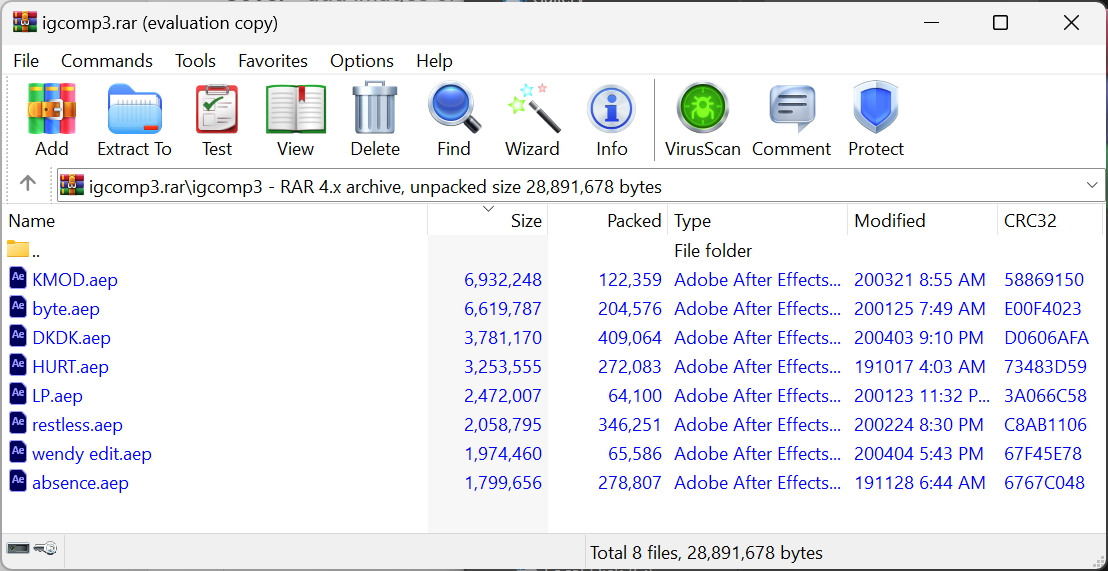Go up one folder level arrow
The width and height of the screenshot is (1108, 571).
tap(28, 184)
